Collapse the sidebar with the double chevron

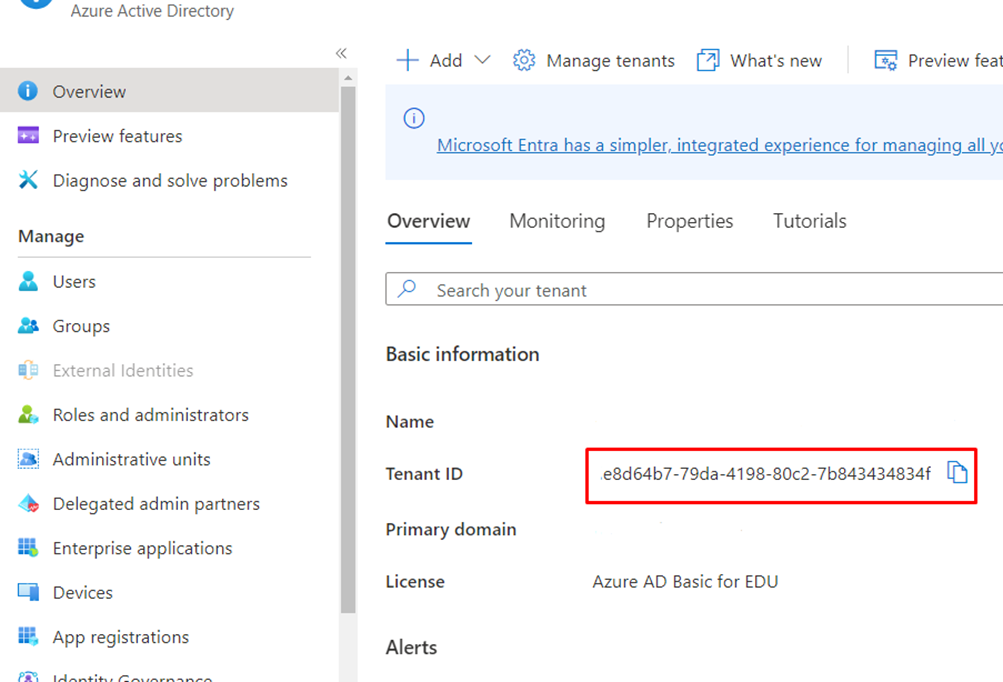(x=341, y=53)
